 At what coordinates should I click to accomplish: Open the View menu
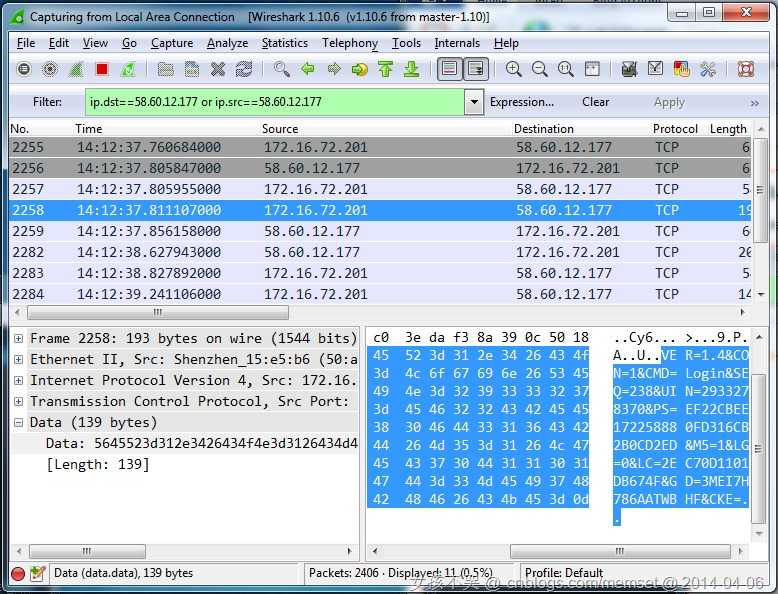point(95,43)
